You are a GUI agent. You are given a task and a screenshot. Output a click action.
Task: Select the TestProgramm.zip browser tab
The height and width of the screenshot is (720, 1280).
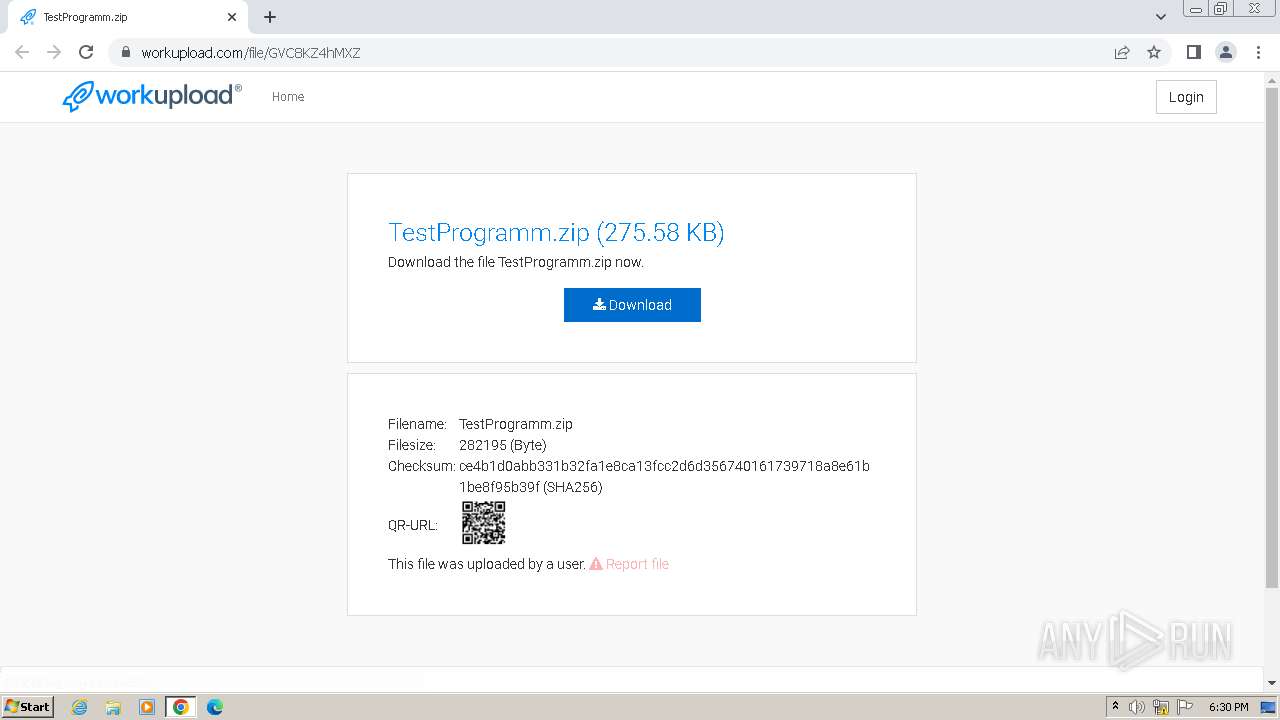tap(127, 17)
